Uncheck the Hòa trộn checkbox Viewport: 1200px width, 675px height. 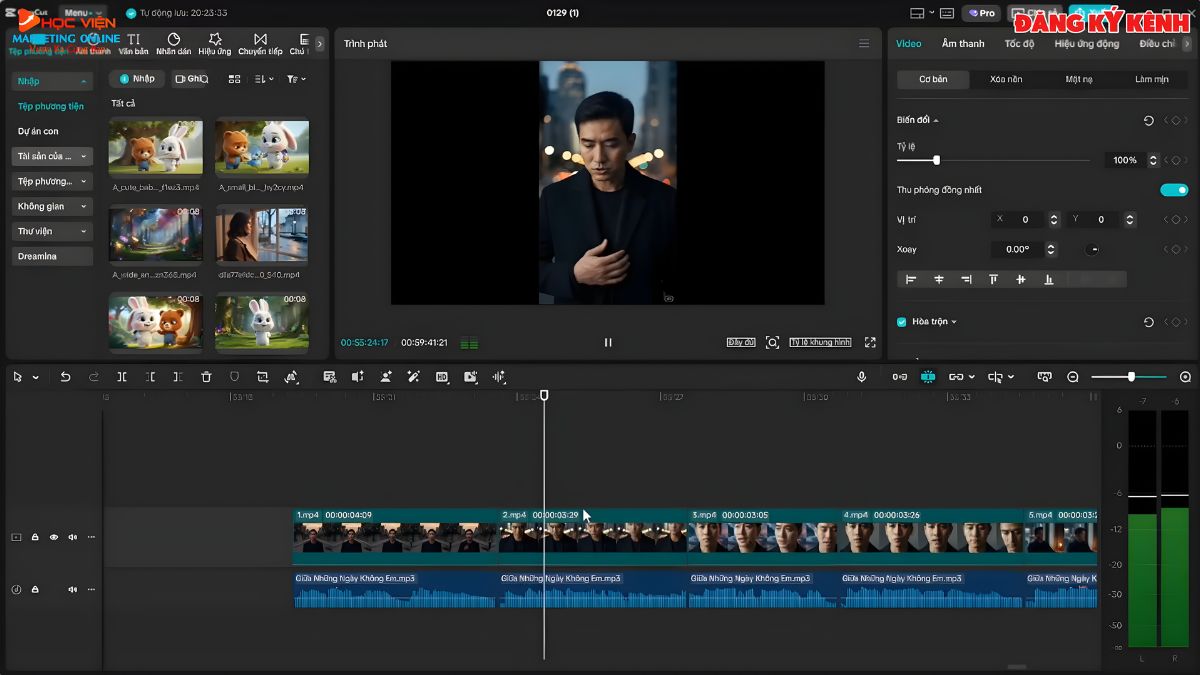tap(901, 322)
